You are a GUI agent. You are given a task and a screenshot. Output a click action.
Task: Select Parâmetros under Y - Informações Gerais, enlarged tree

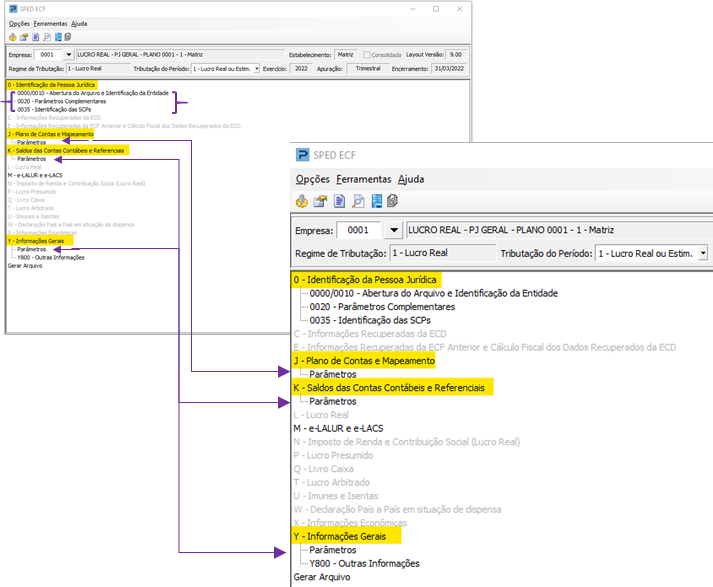[333, 550]
